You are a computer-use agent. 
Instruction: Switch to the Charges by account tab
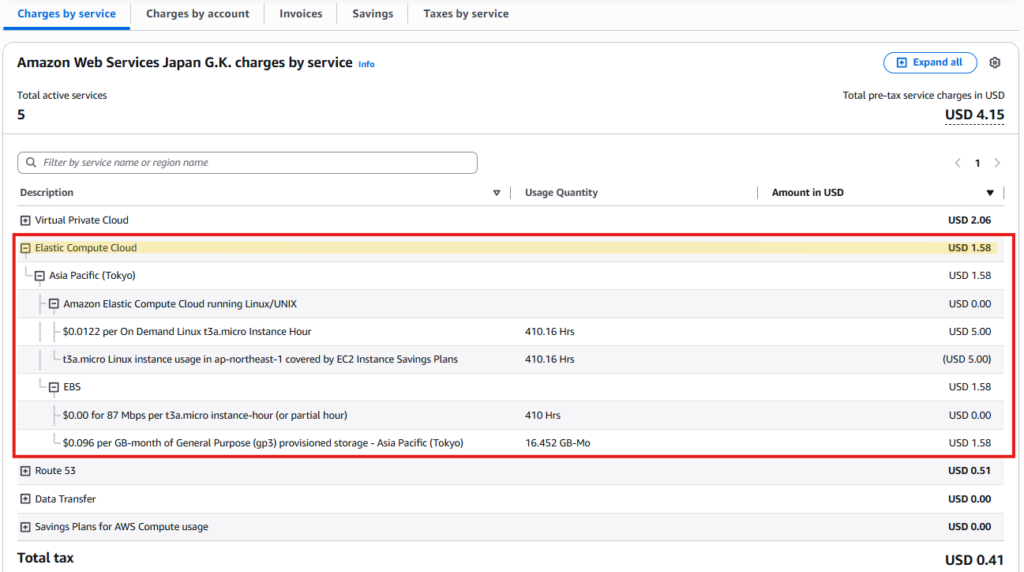click(197, 14)
